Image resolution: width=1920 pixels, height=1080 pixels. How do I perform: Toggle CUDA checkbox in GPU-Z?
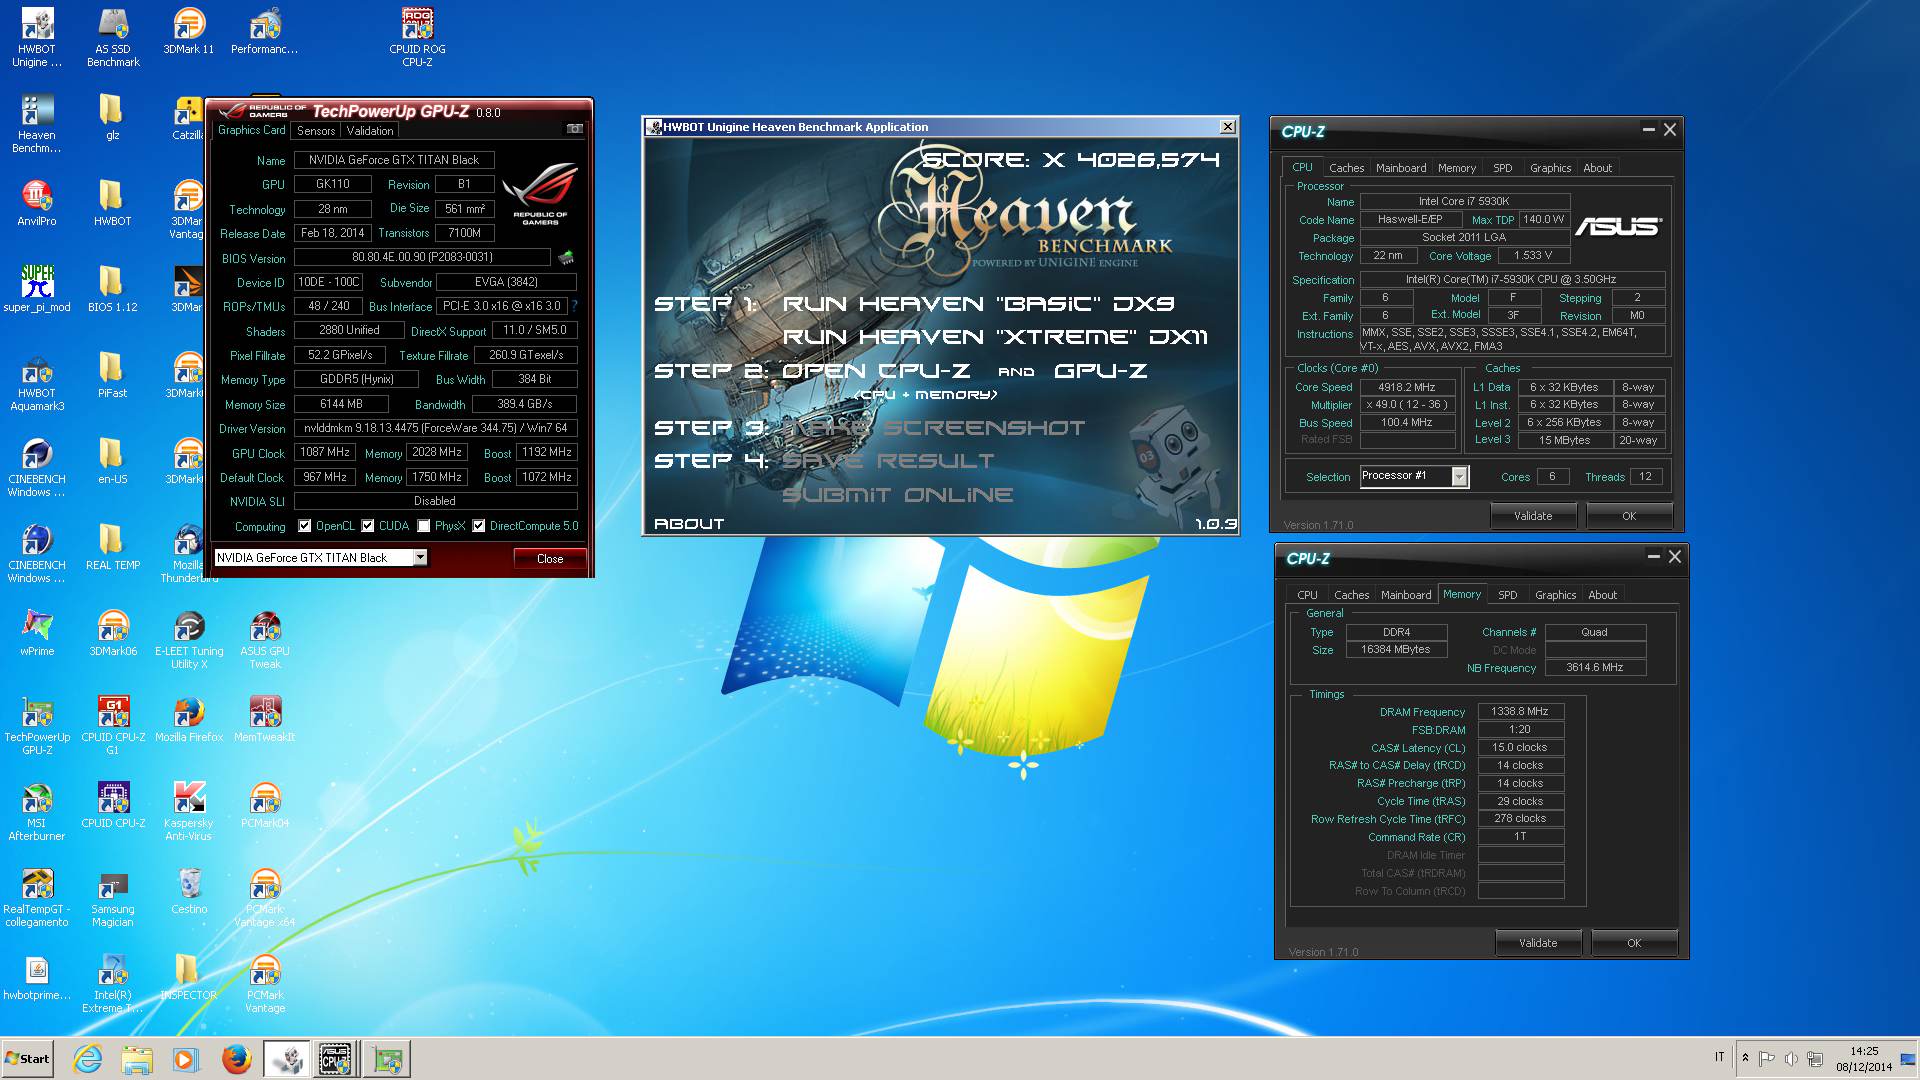(368, 526)
